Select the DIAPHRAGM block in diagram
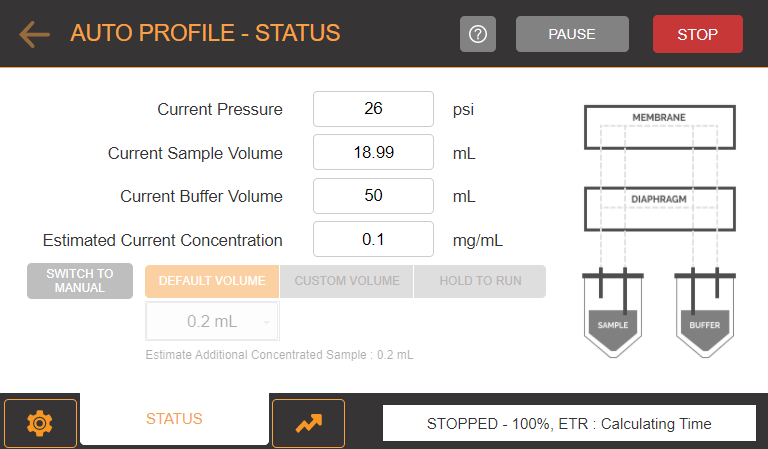The height and width of the screenshot is (449, 768). click(659, 209)
